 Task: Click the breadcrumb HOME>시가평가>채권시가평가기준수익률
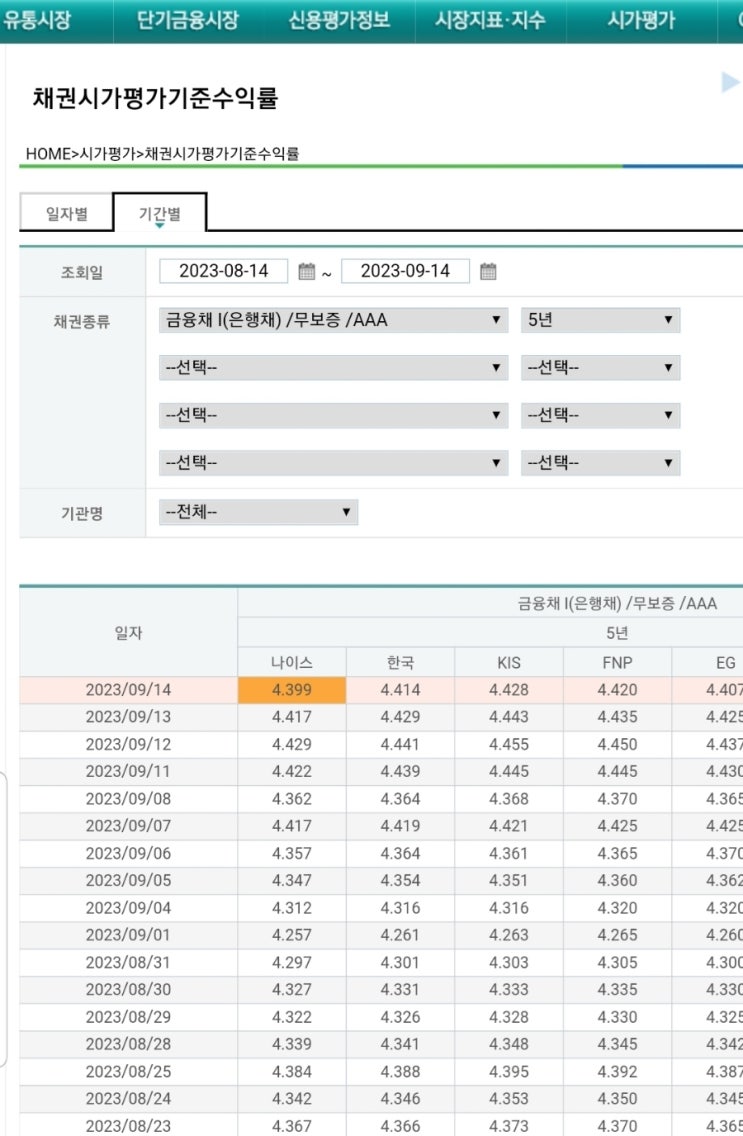coord(162,154)
